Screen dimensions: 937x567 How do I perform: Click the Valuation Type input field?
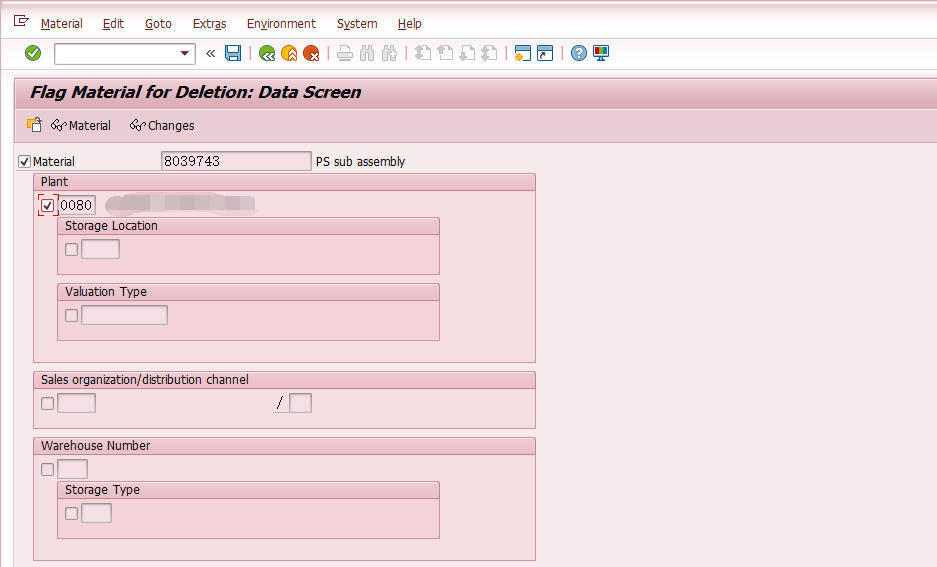click(x=124, y=315)
